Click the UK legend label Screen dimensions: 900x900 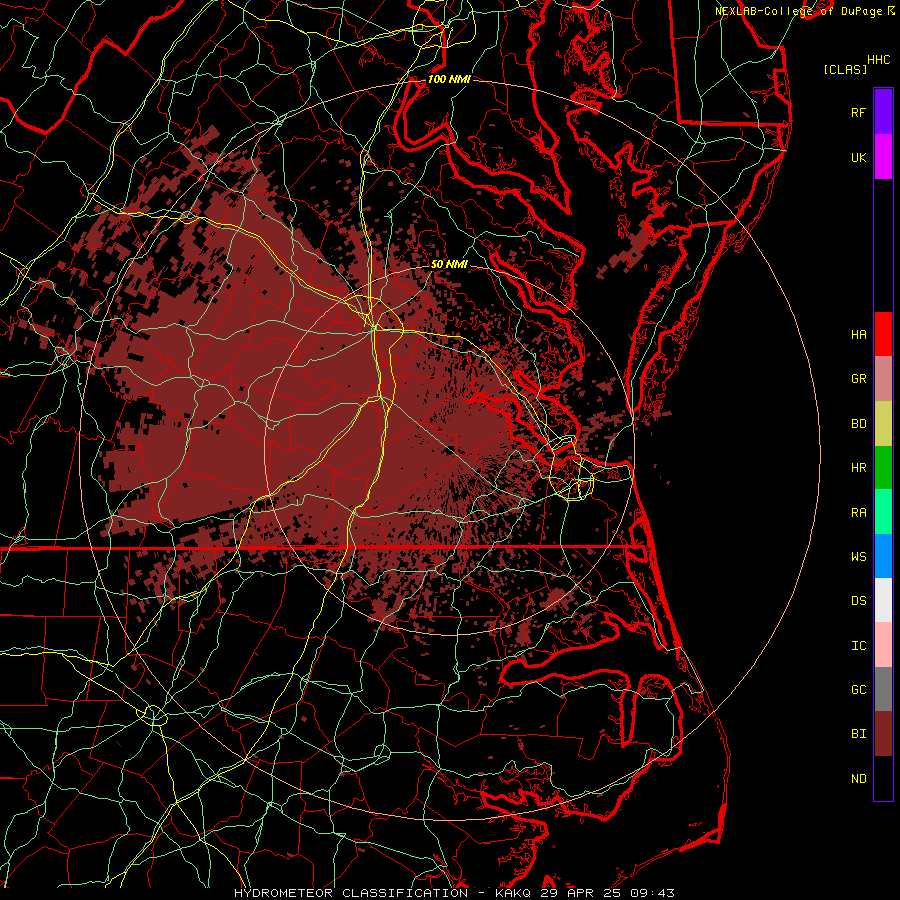pos(858,157)
